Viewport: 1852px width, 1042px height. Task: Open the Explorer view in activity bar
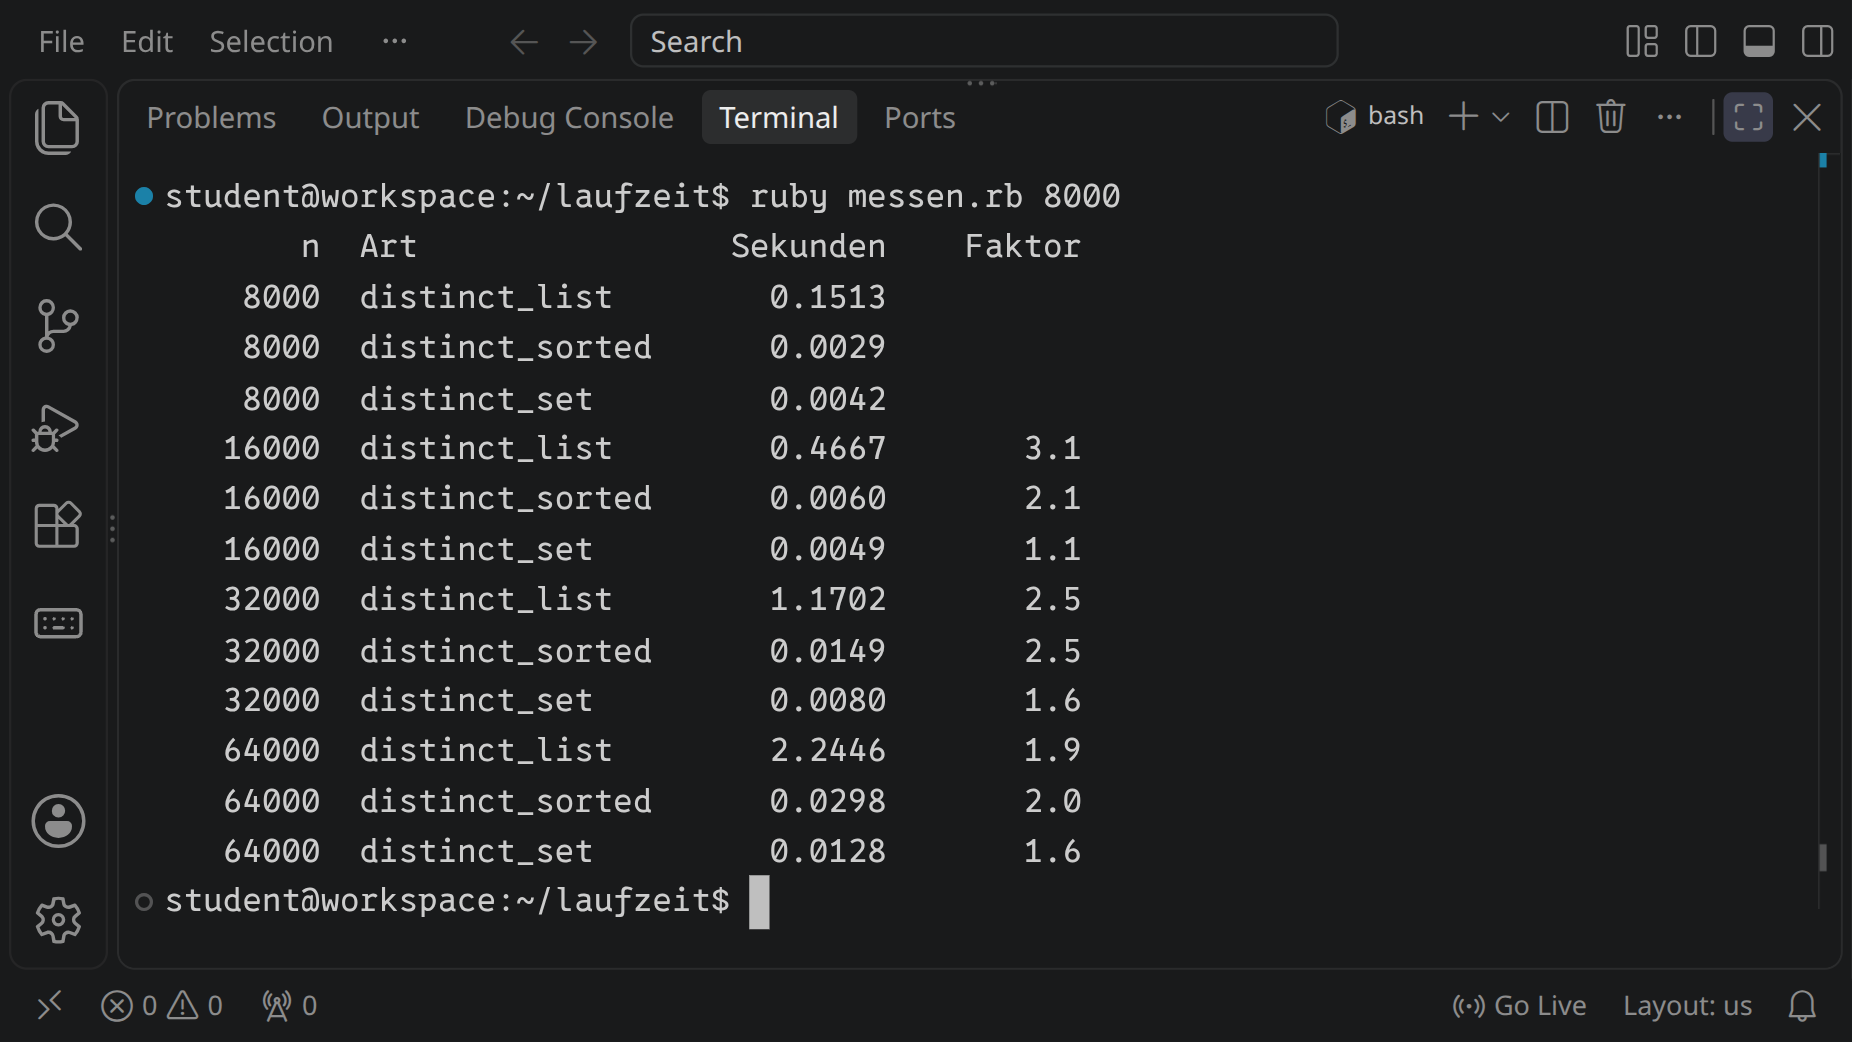coord(58,128)
